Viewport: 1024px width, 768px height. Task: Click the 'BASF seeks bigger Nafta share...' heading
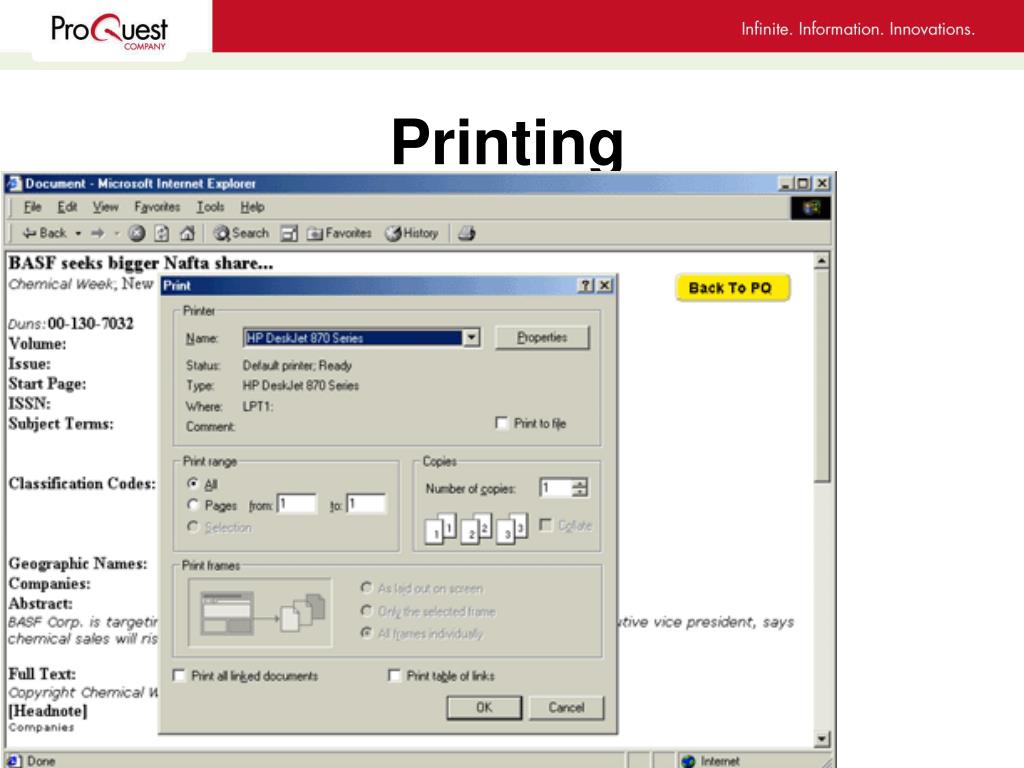[140, 263]
